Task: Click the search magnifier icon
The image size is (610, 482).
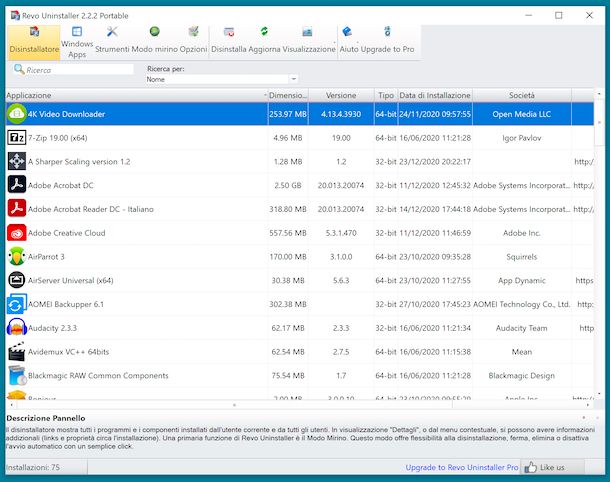Action: pos(19,69)
